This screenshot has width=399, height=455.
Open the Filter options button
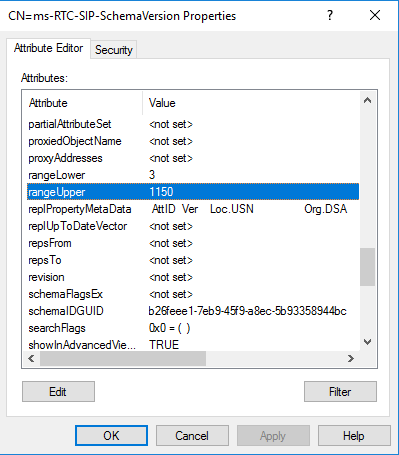340,392
